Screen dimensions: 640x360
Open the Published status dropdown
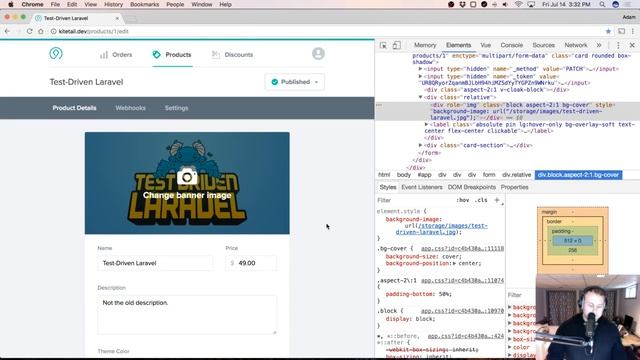coord(295,82)
